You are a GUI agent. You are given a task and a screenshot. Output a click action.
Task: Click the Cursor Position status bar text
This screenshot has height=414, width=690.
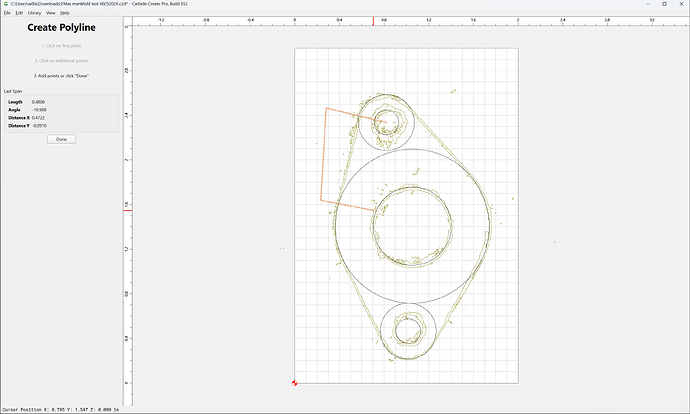[x=61, y=410]
